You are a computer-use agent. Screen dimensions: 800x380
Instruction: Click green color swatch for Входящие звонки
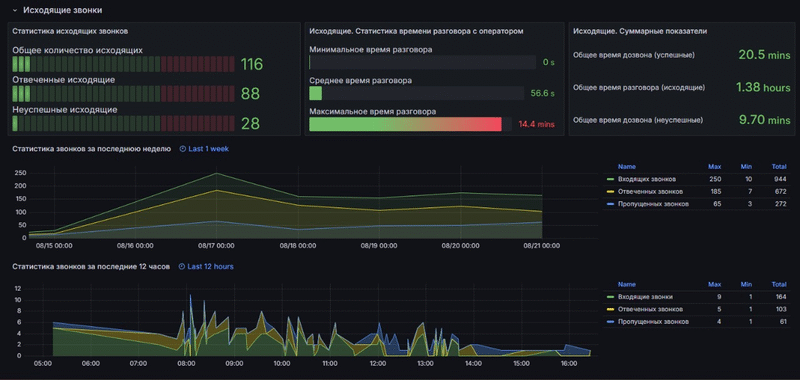pyautogui.click(x=610, y=297)
